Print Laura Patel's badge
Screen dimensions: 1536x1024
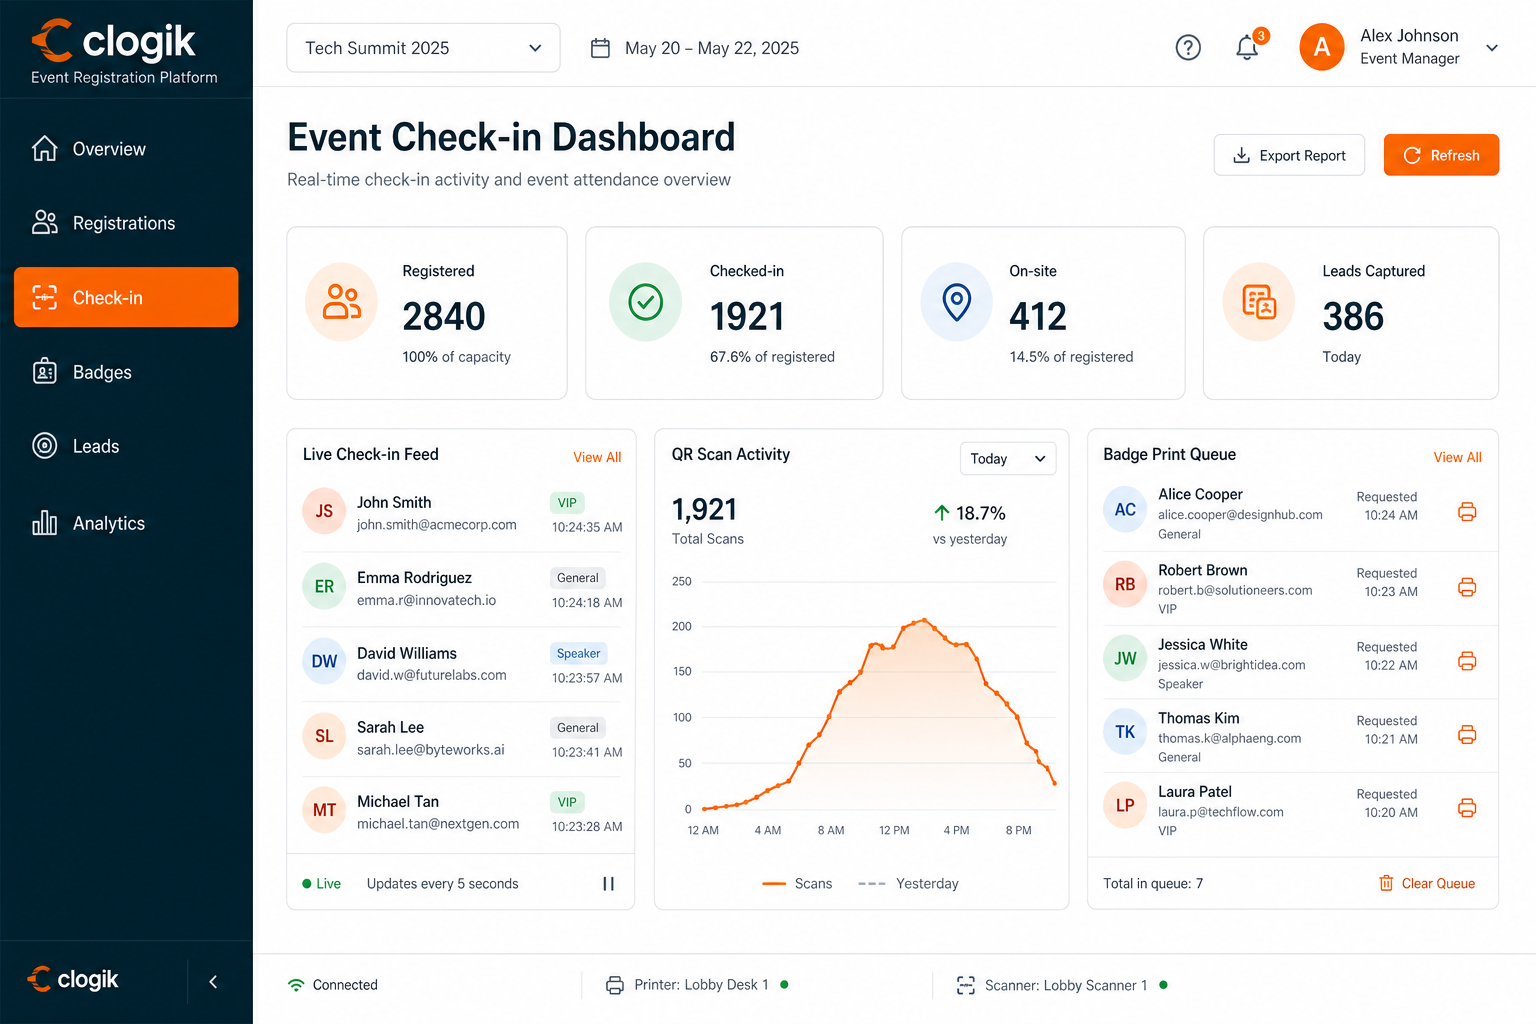pyautogui.click(x=1467, y=808)
